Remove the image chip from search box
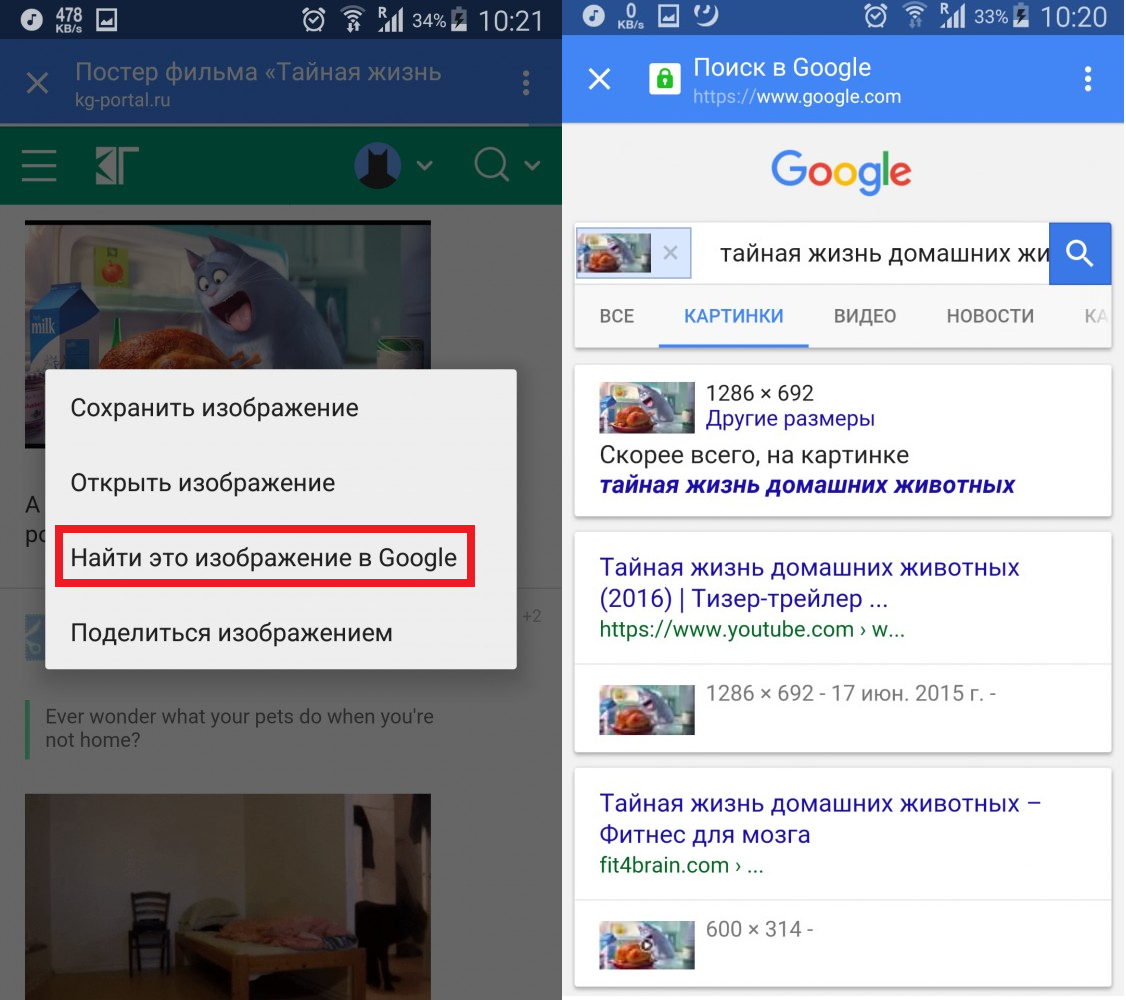The height and width of the screenshot is (1000, 1126). click(x=670, y=253)
